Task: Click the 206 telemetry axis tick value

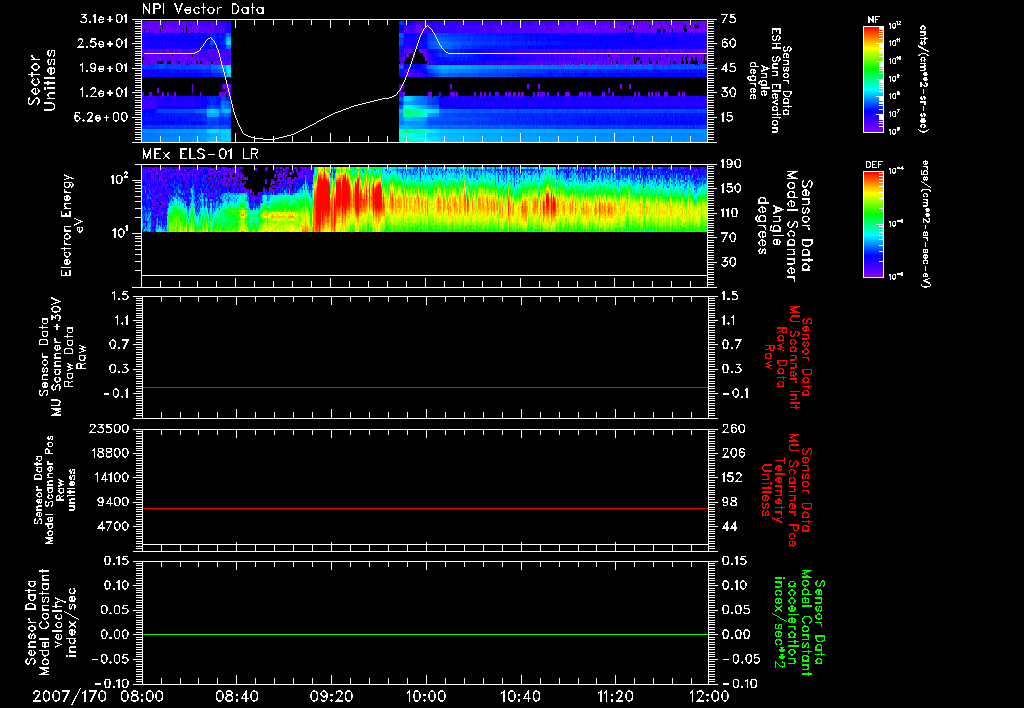Action: pyautogui.click(x=733, y=453)
